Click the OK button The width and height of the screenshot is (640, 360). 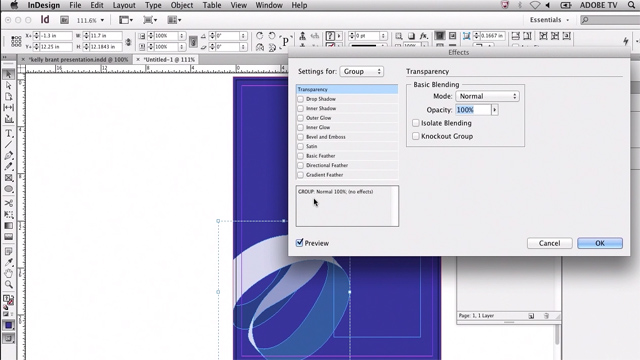(x=600, y=243)
